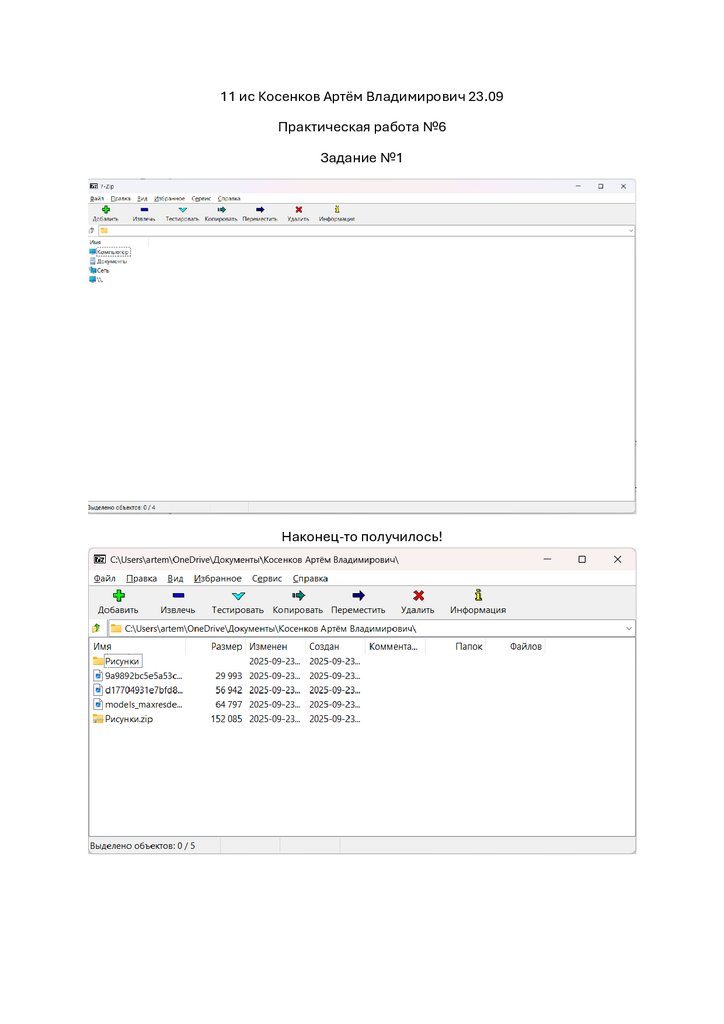Click the Создан date in the Рисунки folder row
724x1024 pixels.
click(334, 662)
